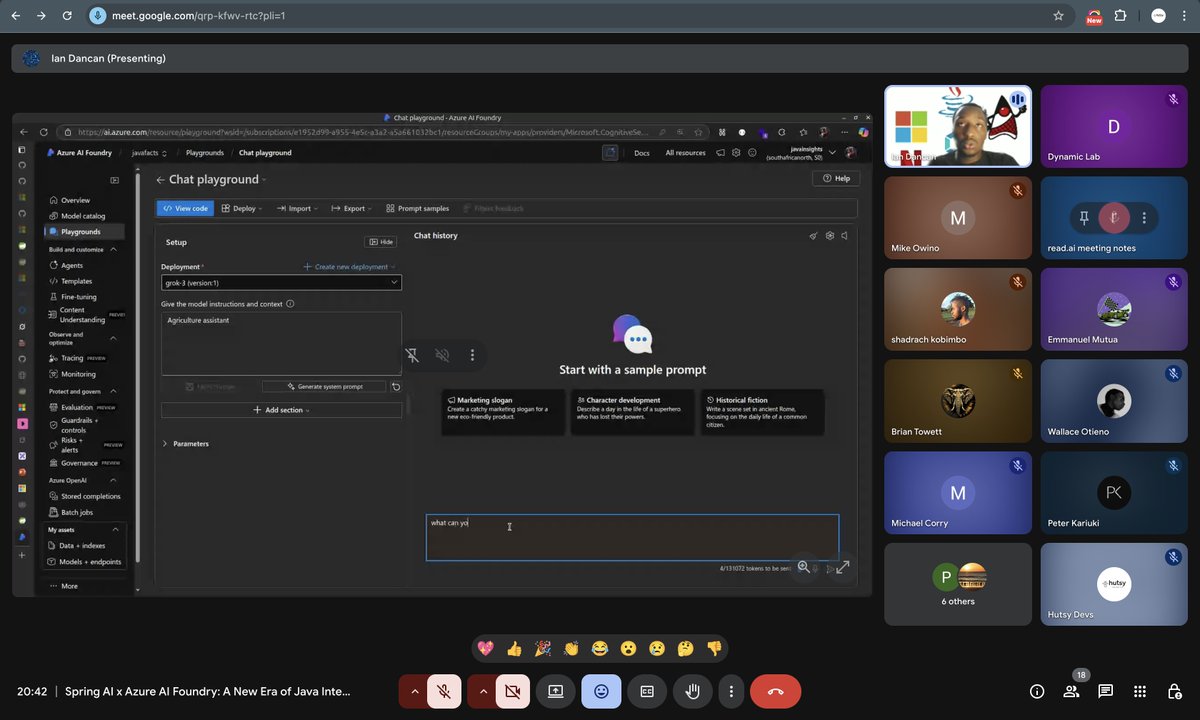
Task: Click Generate system prompt button
Action: (x=324, y=386)
